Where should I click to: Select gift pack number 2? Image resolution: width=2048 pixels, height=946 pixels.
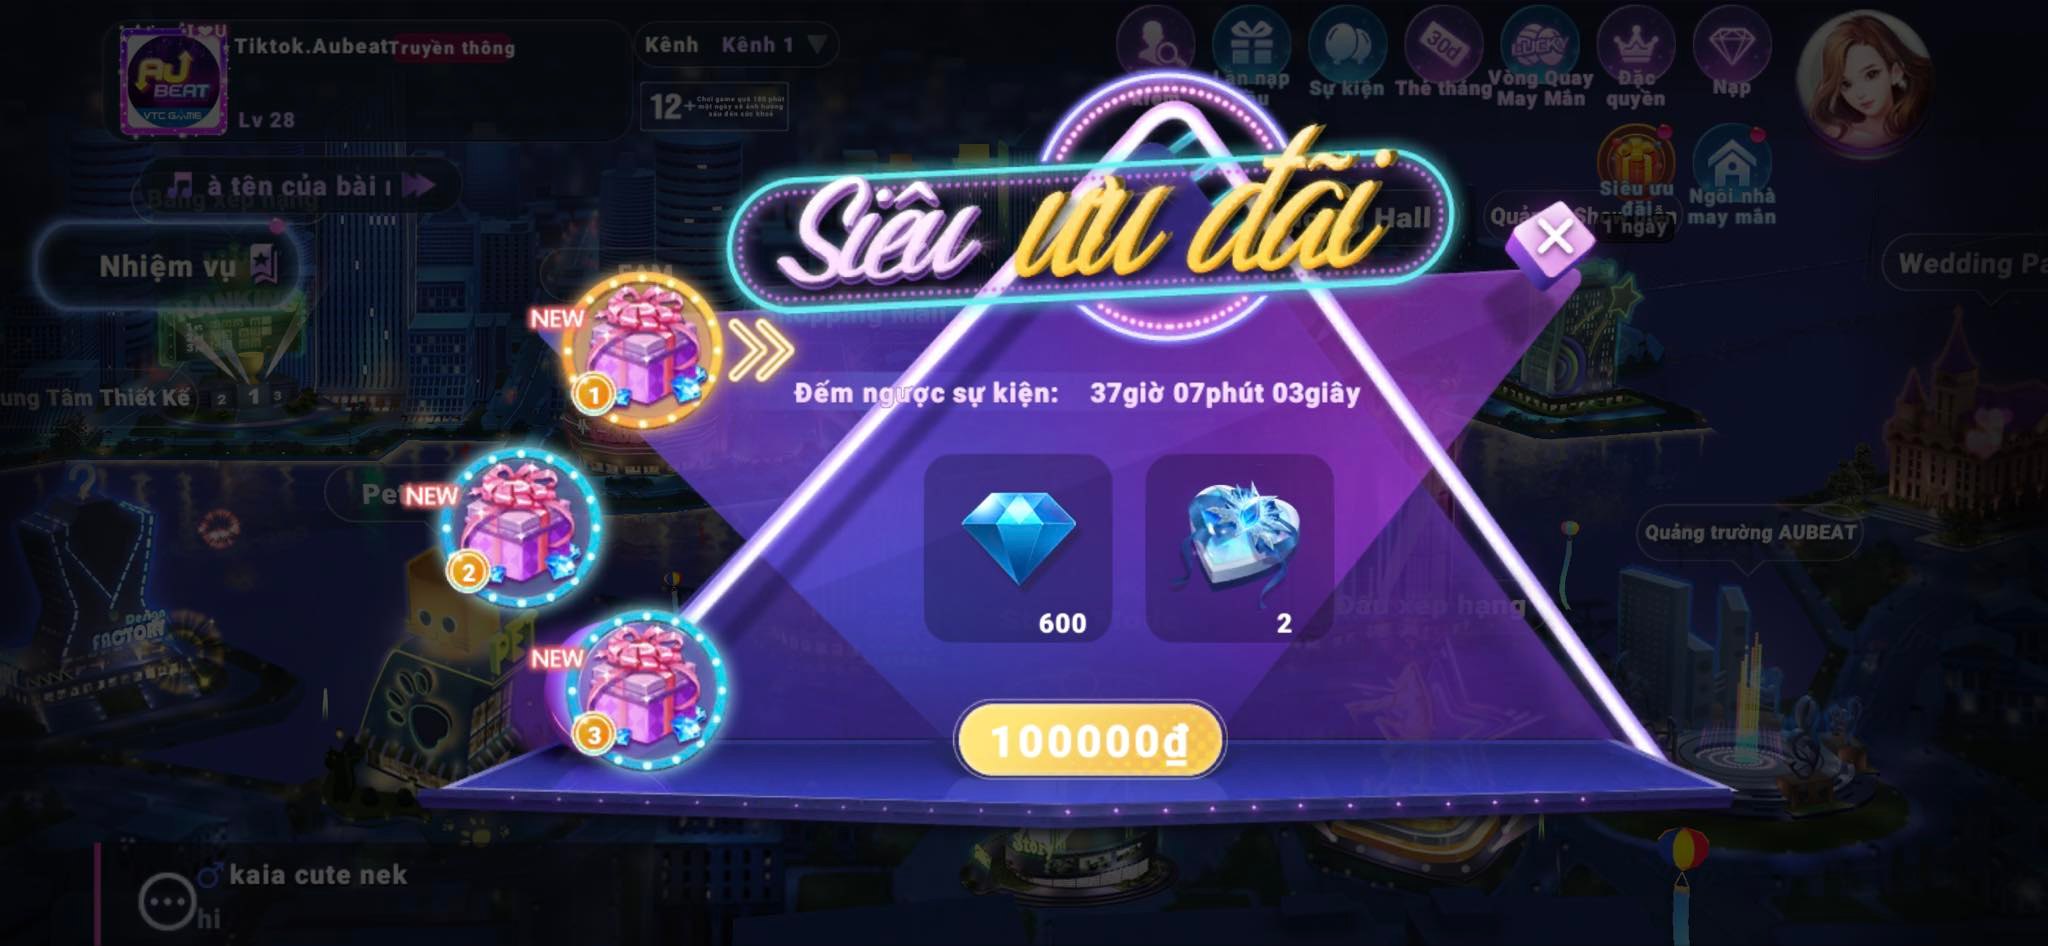(x=521, y=528)
